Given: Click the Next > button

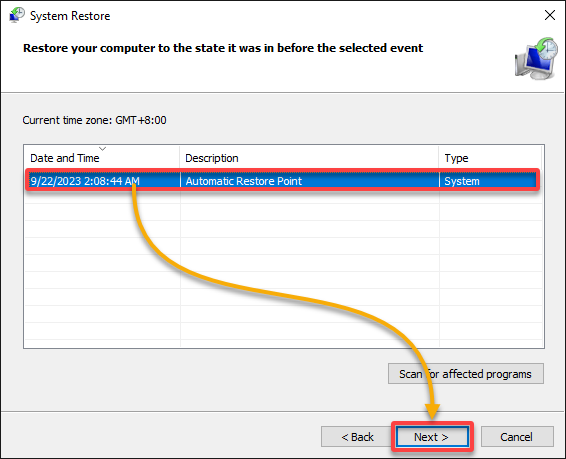Looking at the screenshot, I should coord(432,437).
